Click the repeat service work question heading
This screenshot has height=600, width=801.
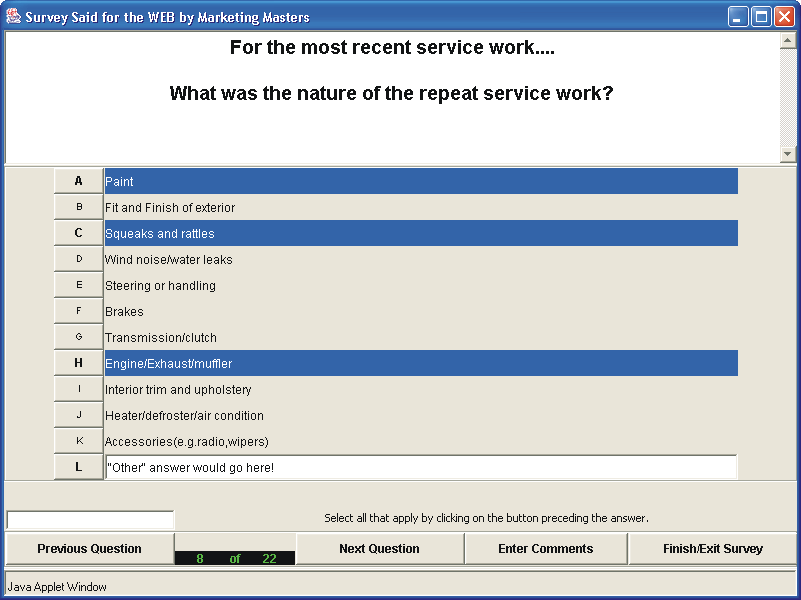(x=391, y=93)
